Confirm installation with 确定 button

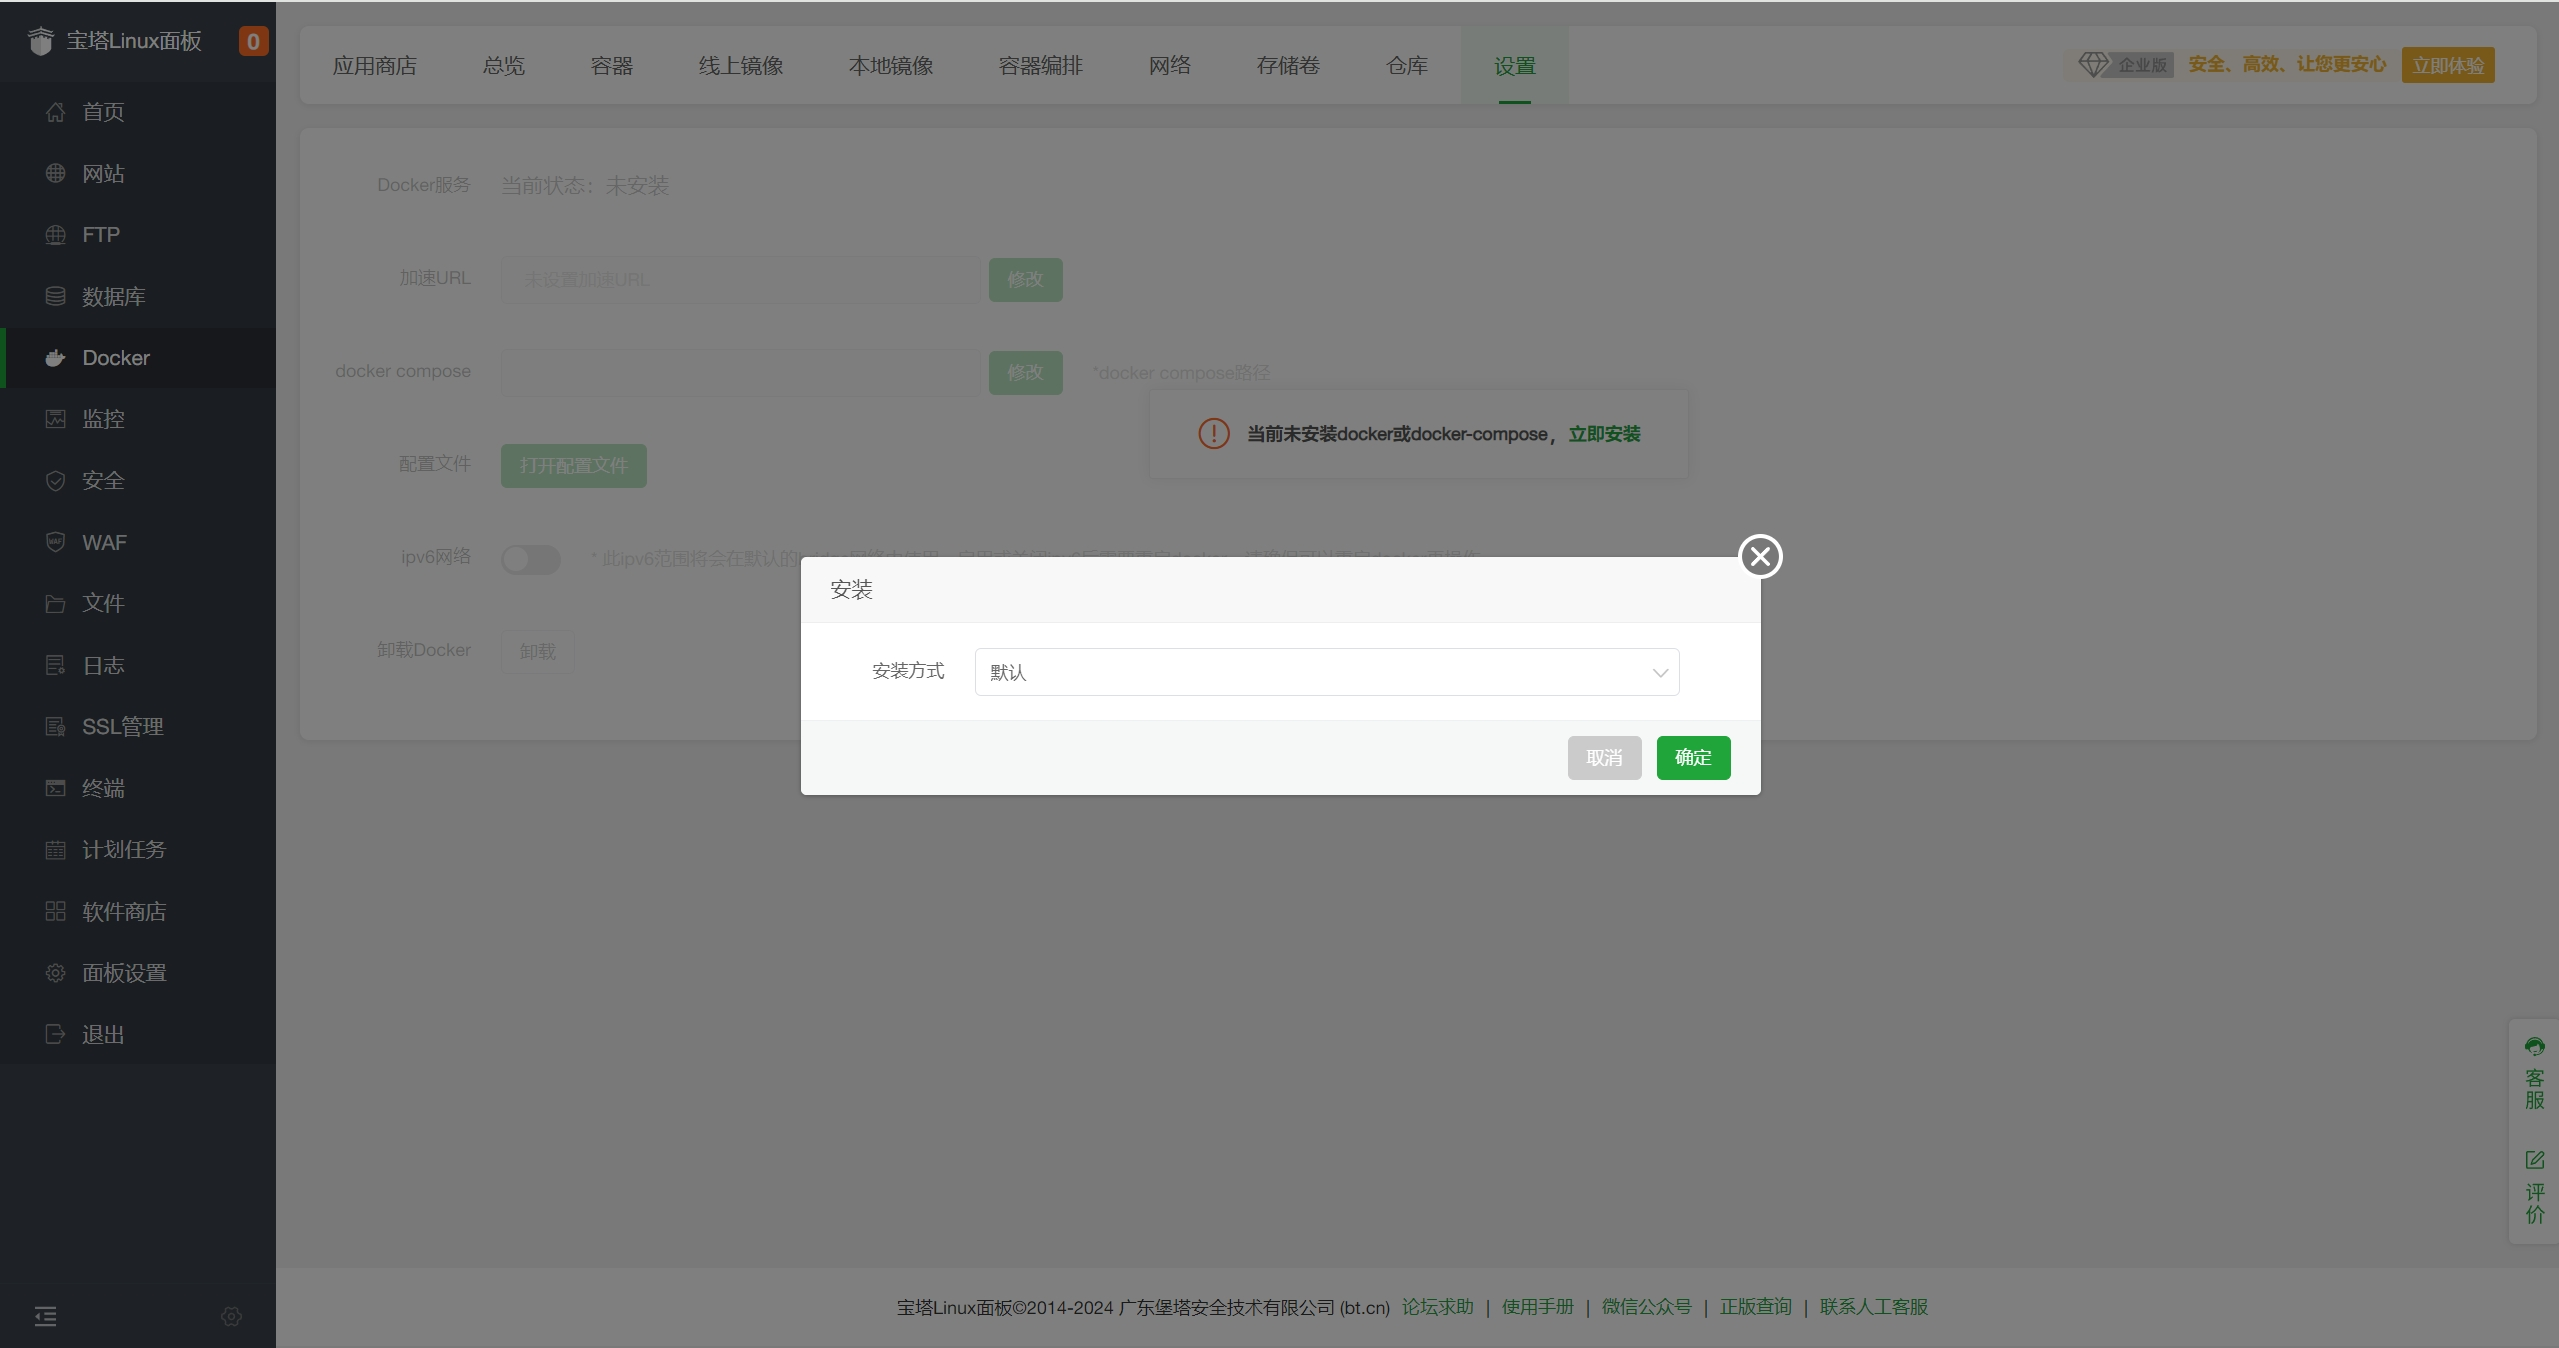[1692, 758]
